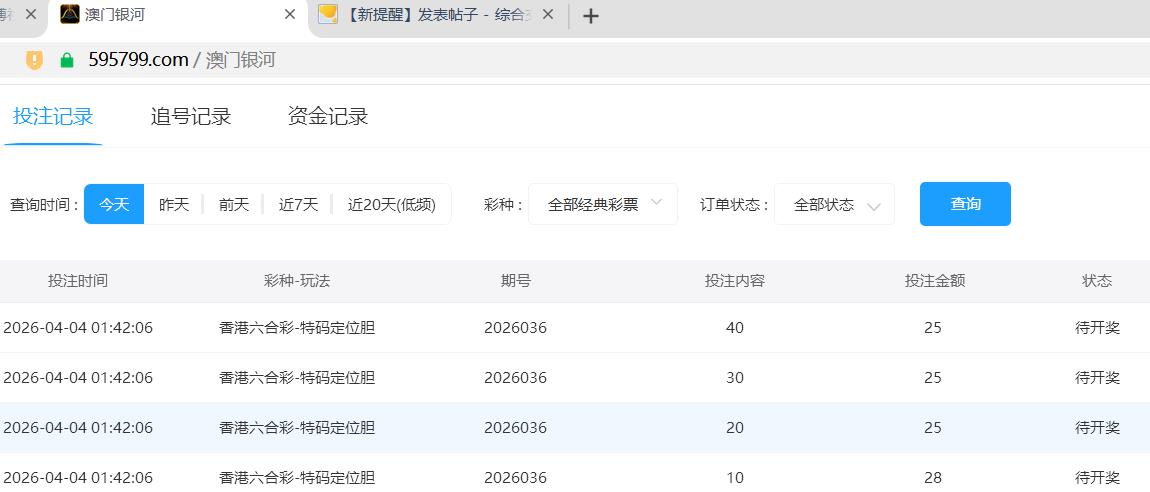Open the 追号记录 tab

point(191,117)
